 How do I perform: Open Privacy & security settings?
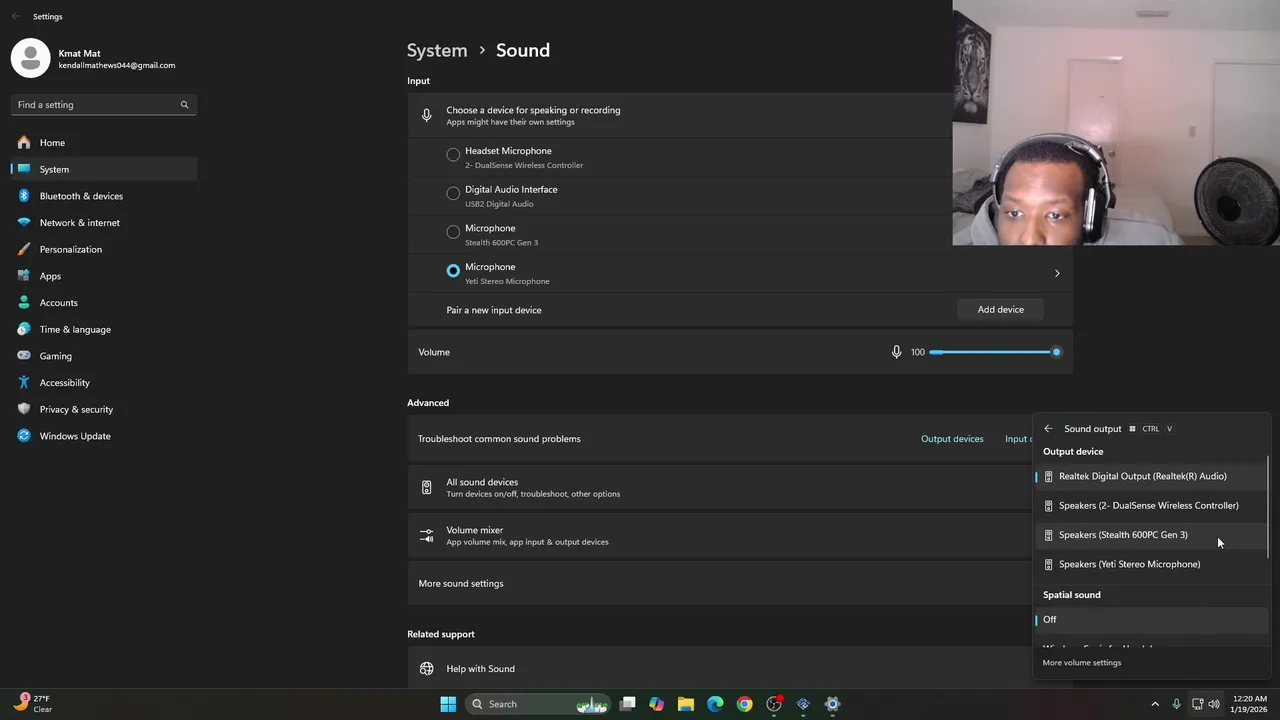click(104, 409)
